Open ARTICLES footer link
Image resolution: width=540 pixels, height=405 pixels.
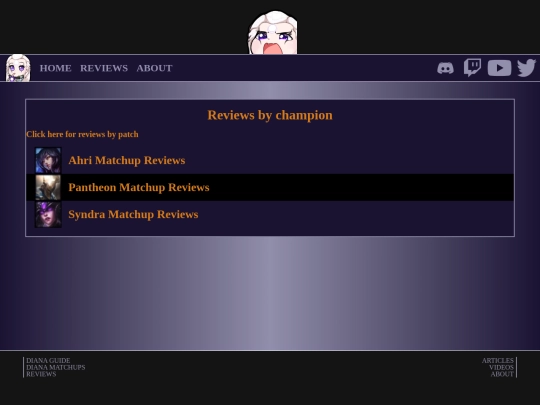click(498, 361)
